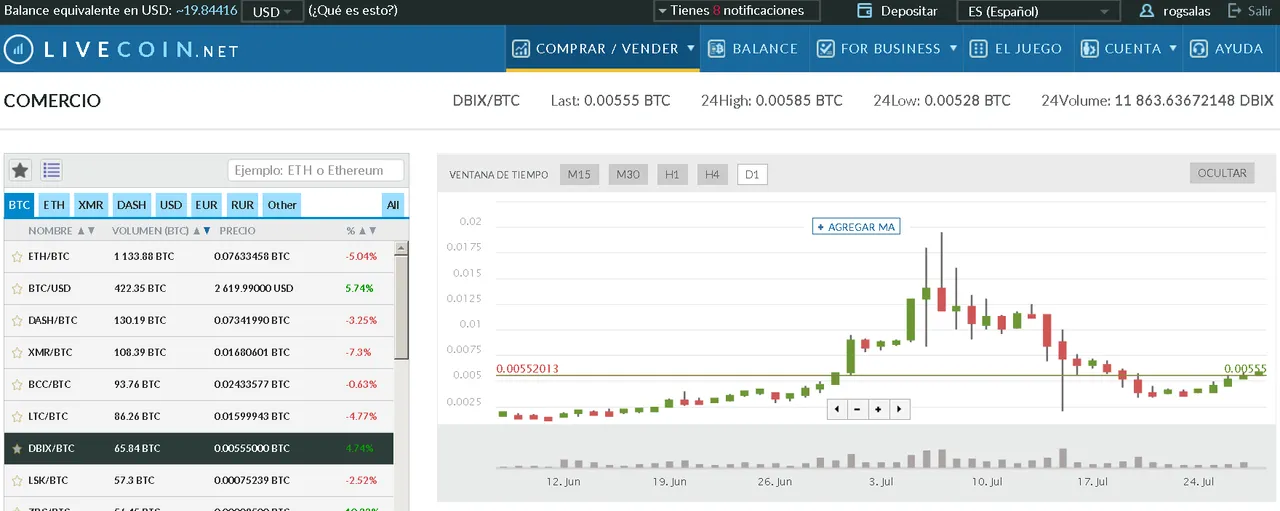
Task: Zoom out chart with the minus button
Action: point(858,409)
